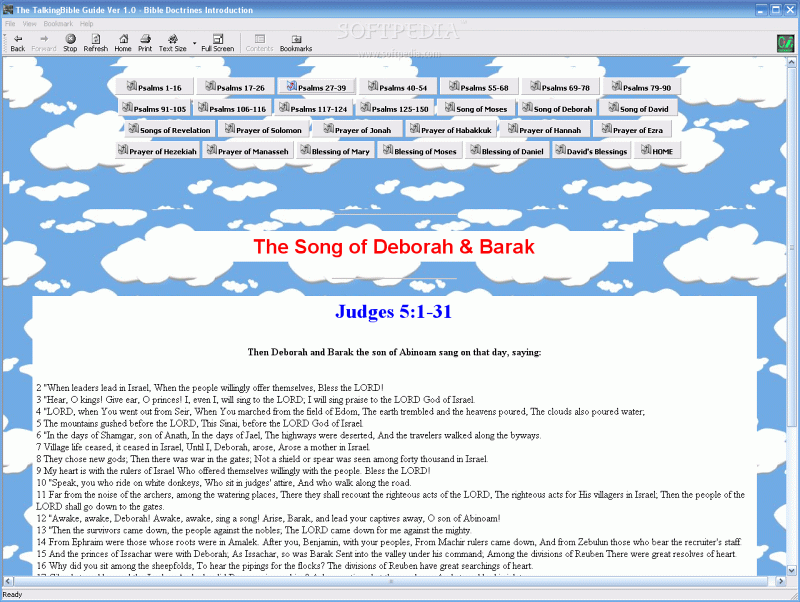Select the Song of Moses button
The height and width of the screenshot is (602, 800).
click(x=476, y=108)
